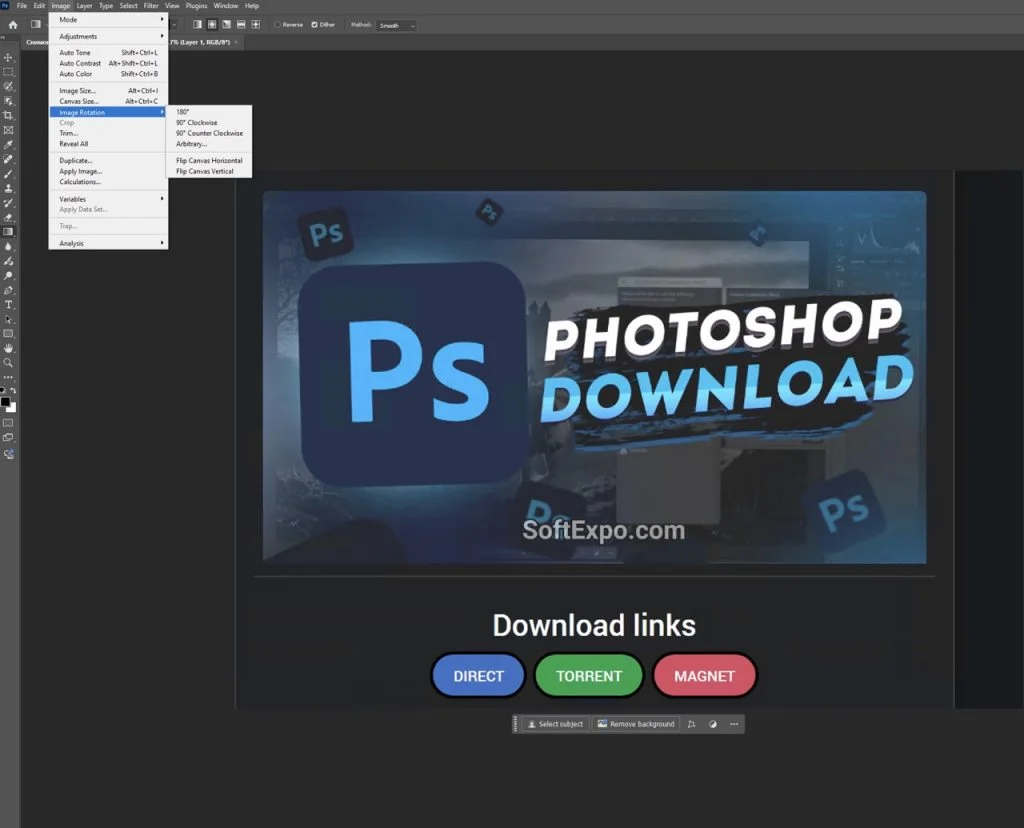The image size is (1024, 828).
Task: Open the Filter menu
Action: pos(150,5)
